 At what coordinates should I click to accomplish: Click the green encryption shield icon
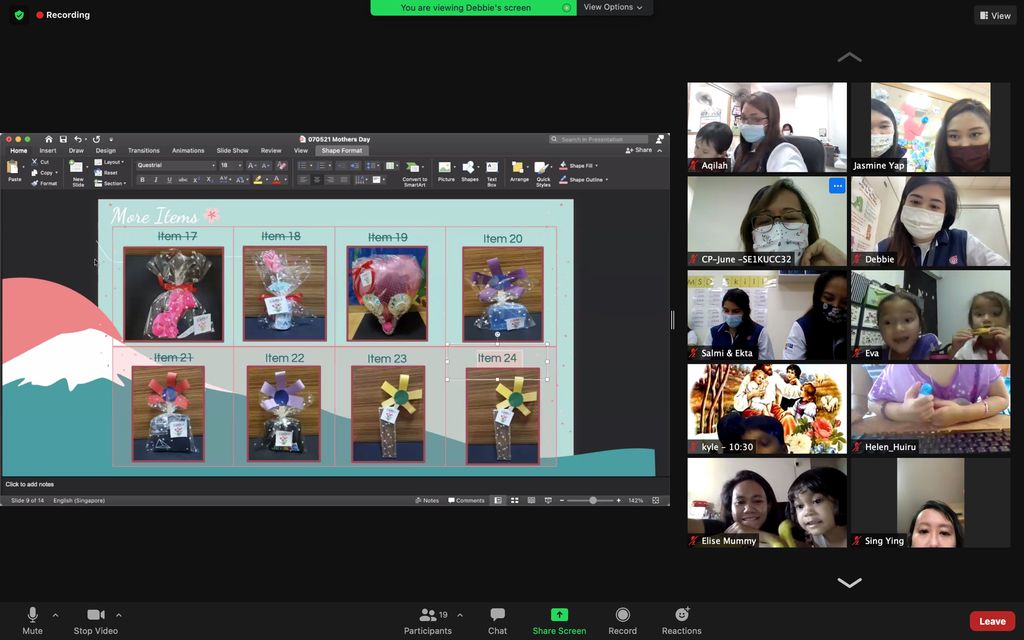click(x=20, y=14)
